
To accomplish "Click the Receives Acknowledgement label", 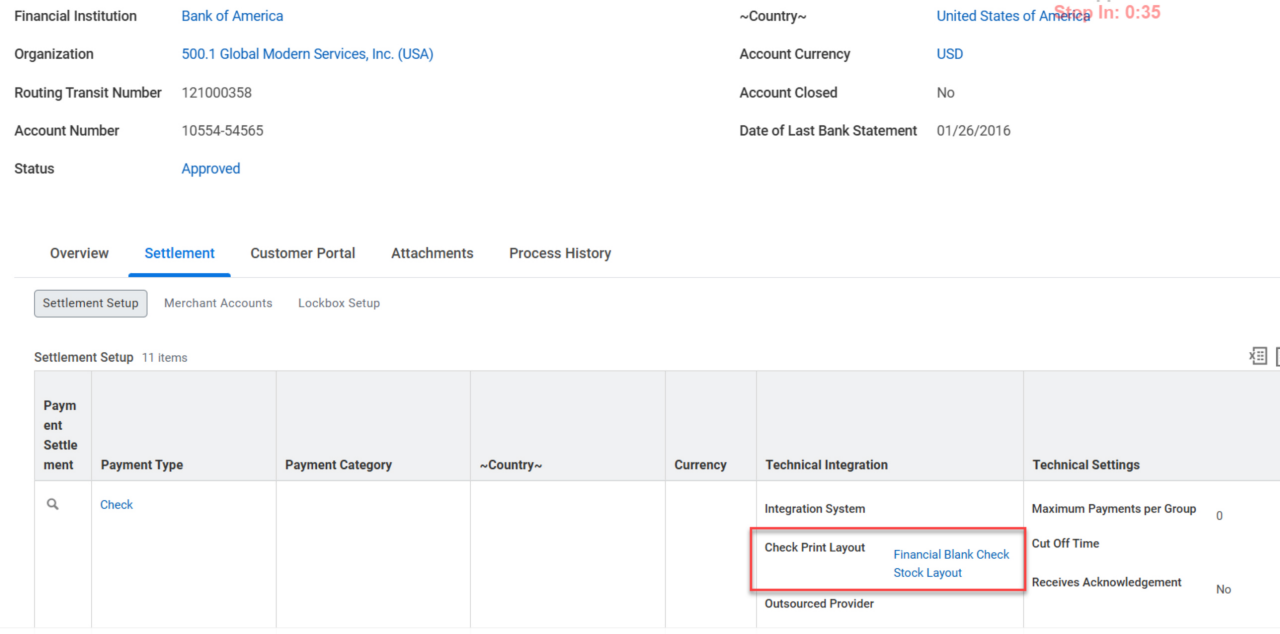I will point(1107,582).
